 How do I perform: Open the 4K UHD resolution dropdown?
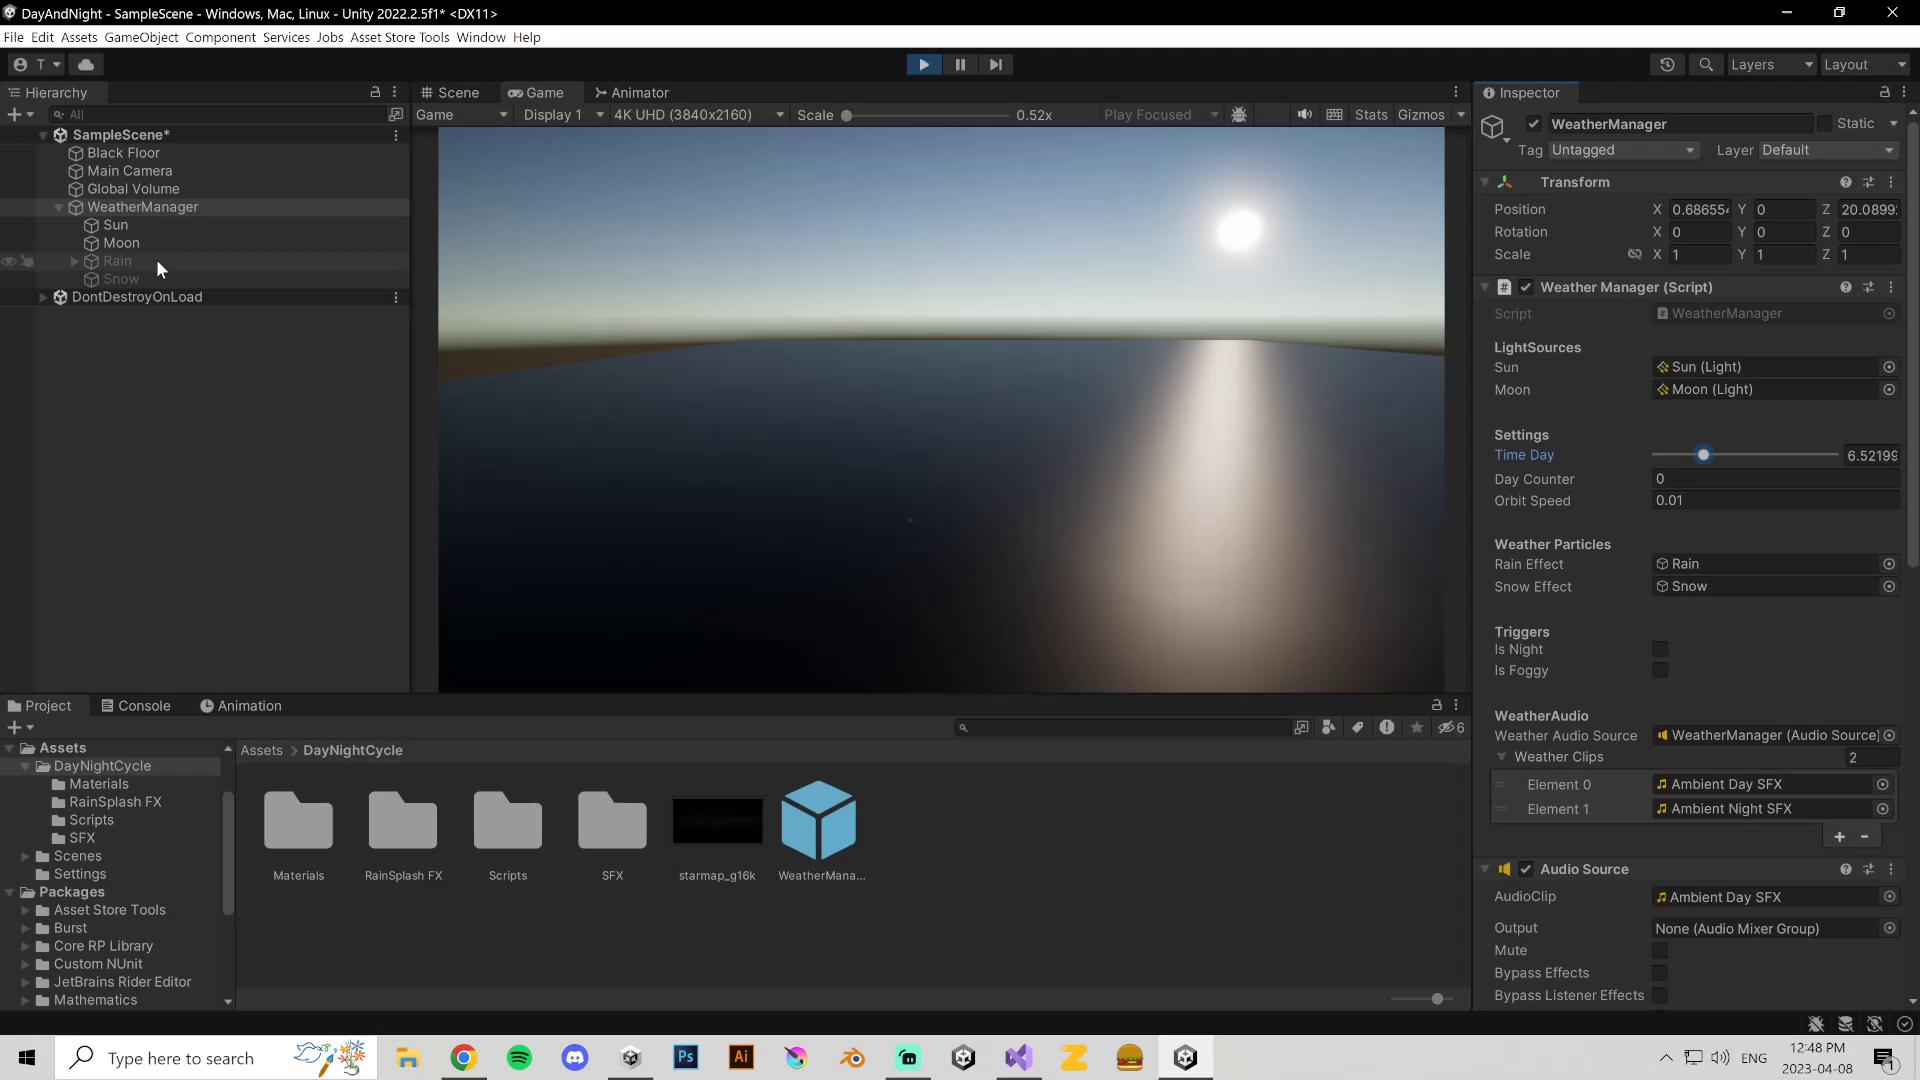tap(698, 115)
